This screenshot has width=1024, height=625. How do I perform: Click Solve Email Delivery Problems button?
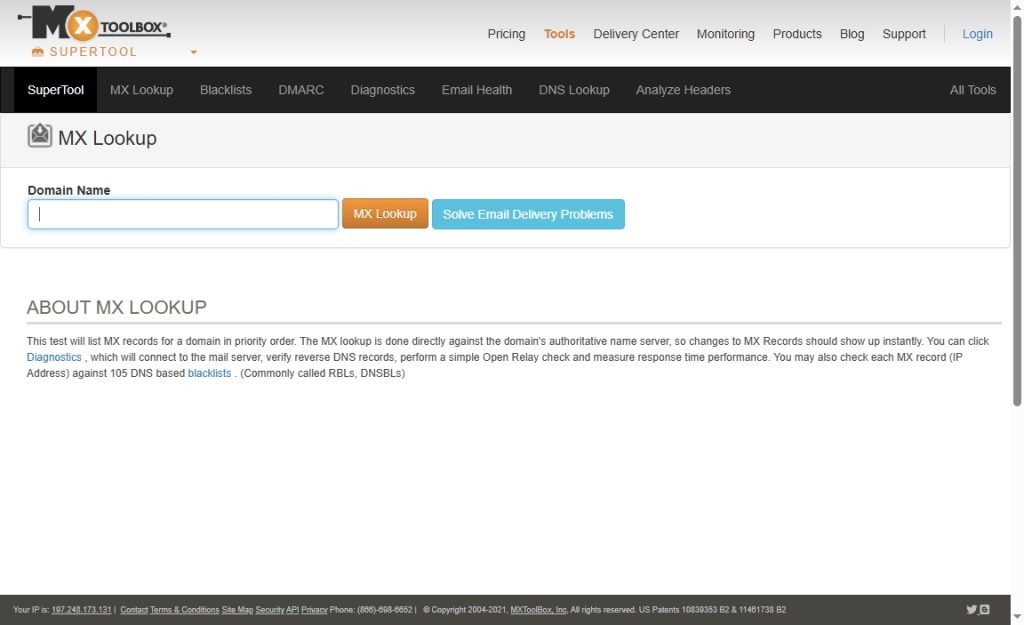click(x=528, y=214)
